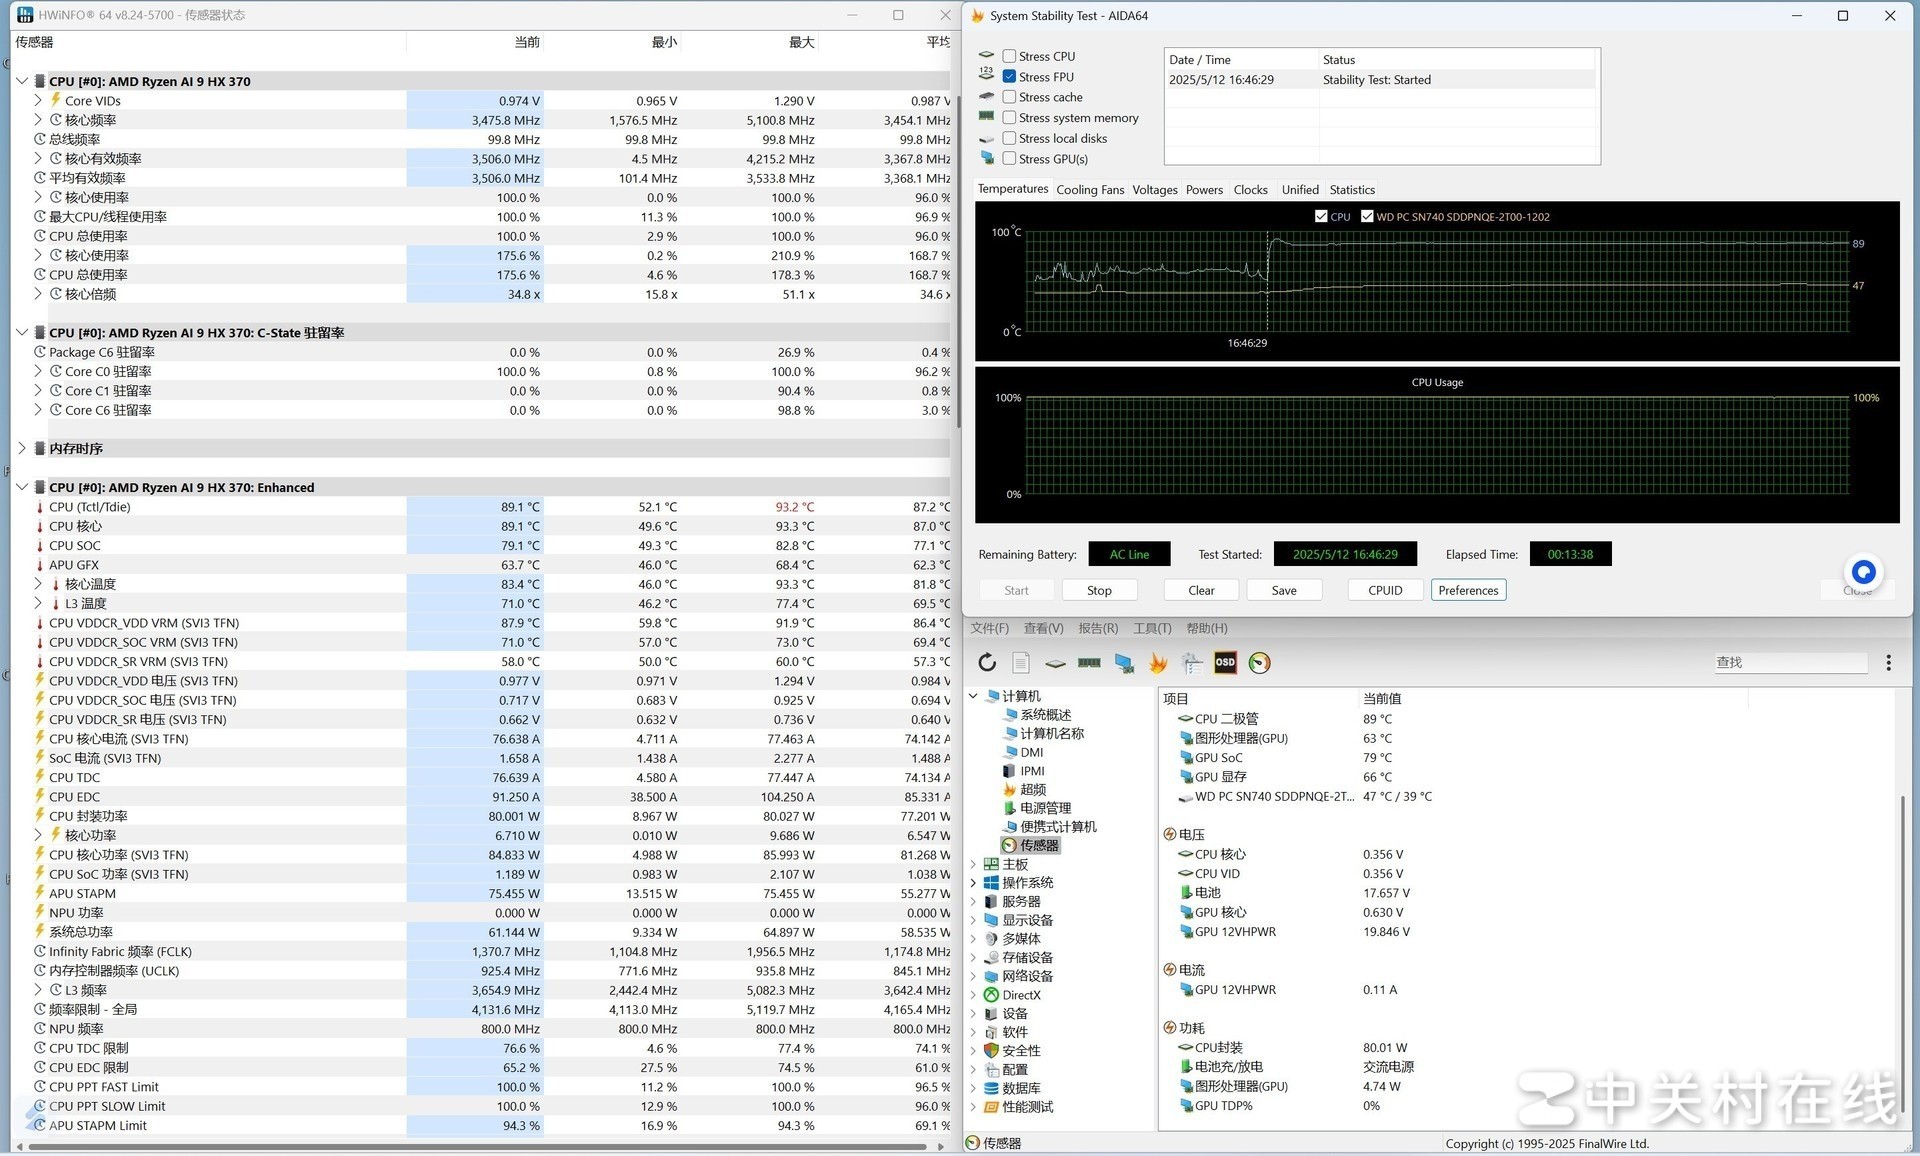The image size is (1920, 1156).
Task: Select 系统概述 in the AIDA64 tree
Action: tap(1045, 714)
